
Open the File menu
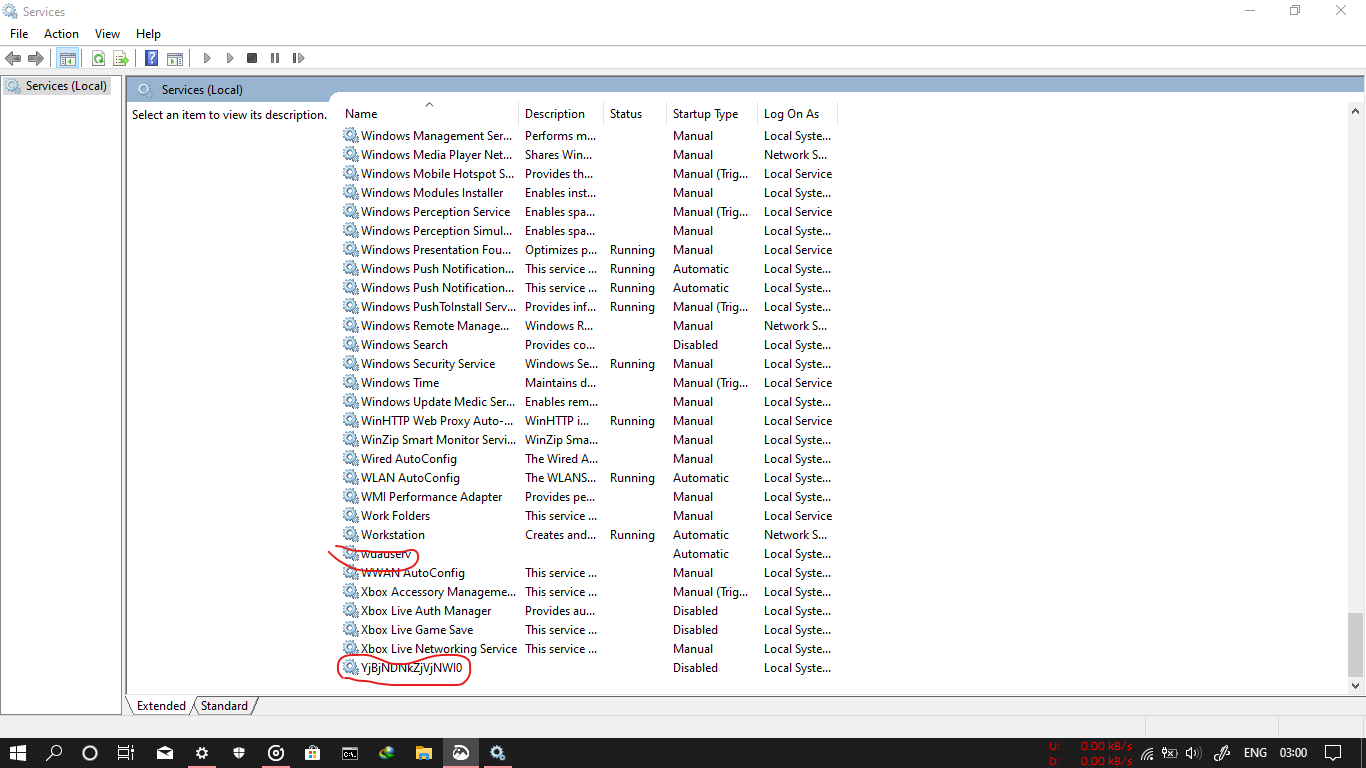click(x=19, y=34)
